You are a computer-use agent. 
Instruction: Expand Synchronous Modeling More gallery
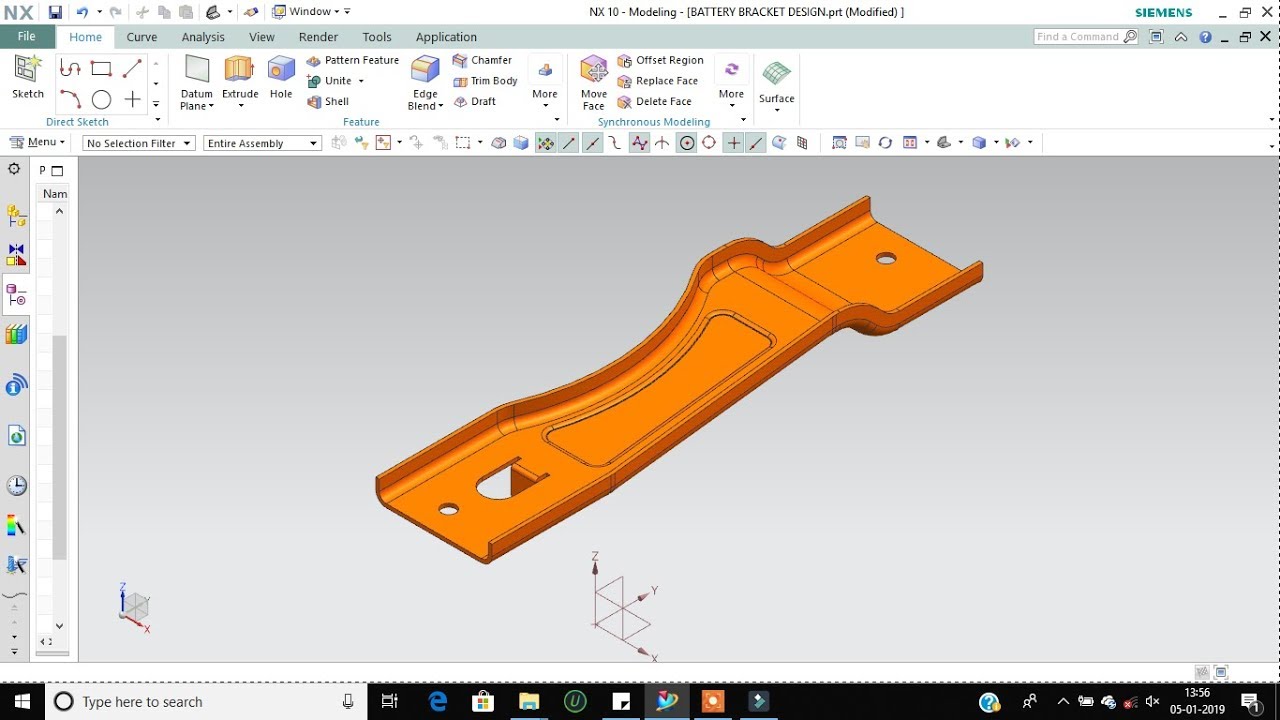coord(731,83)
